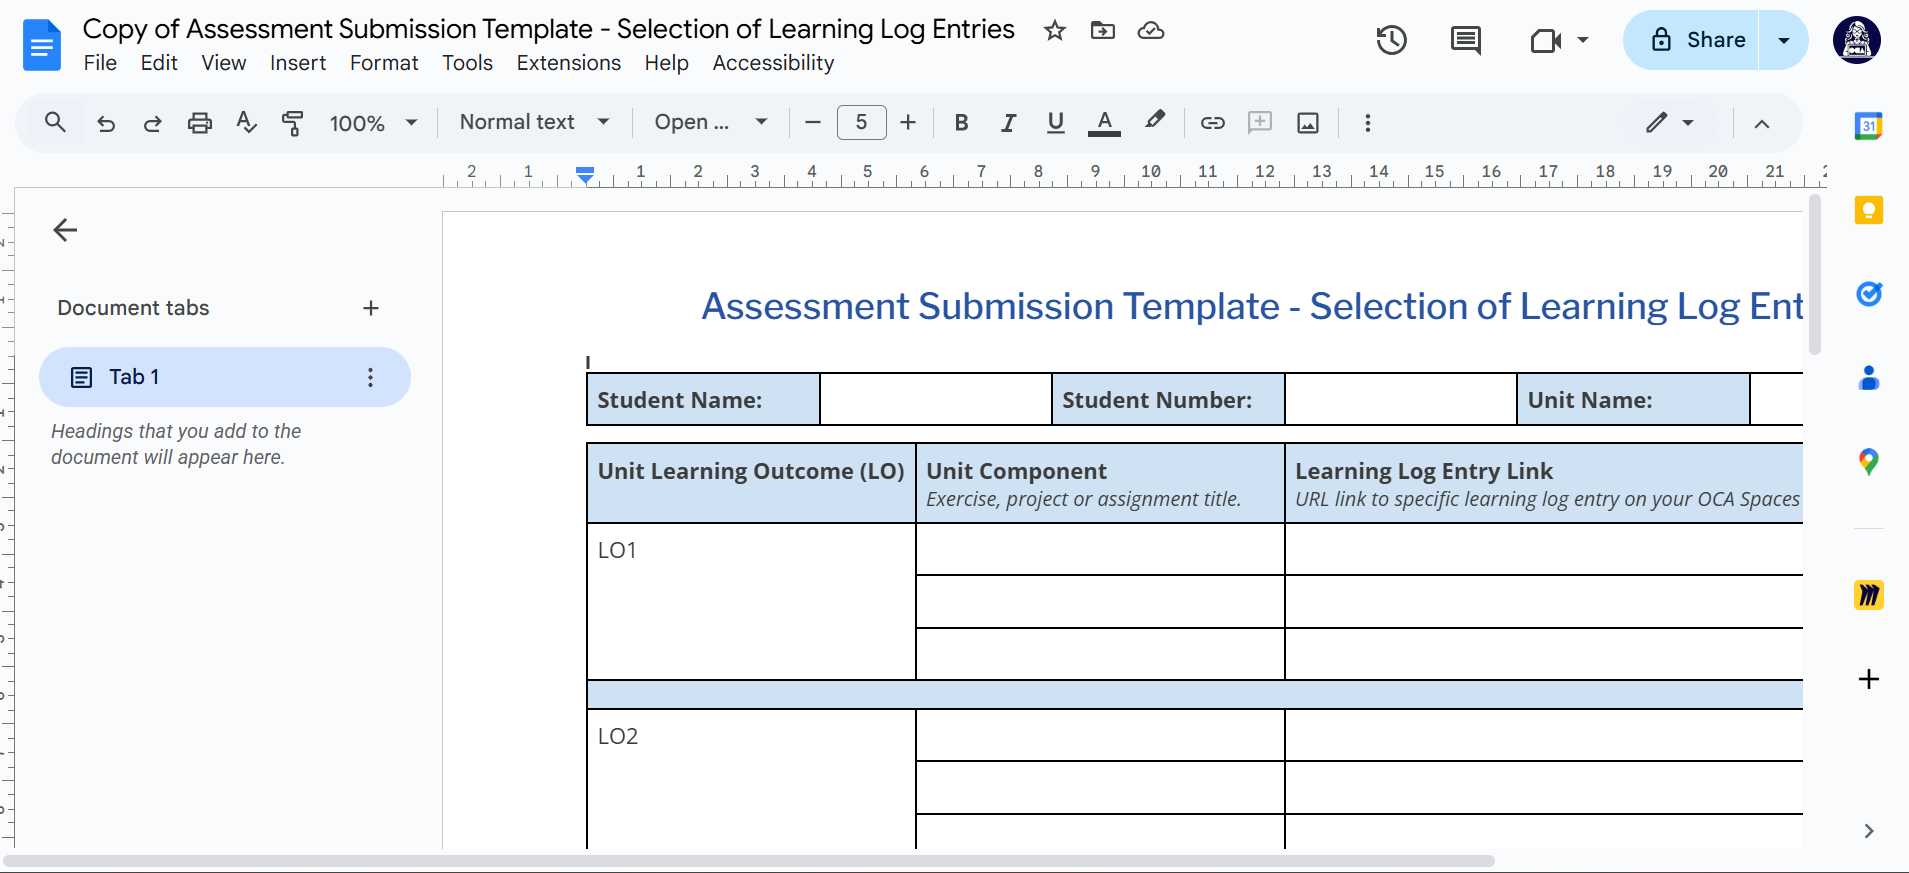This screenshot has width=1909, height=873.
Task: Open search the menus tool
Action: 56,122
